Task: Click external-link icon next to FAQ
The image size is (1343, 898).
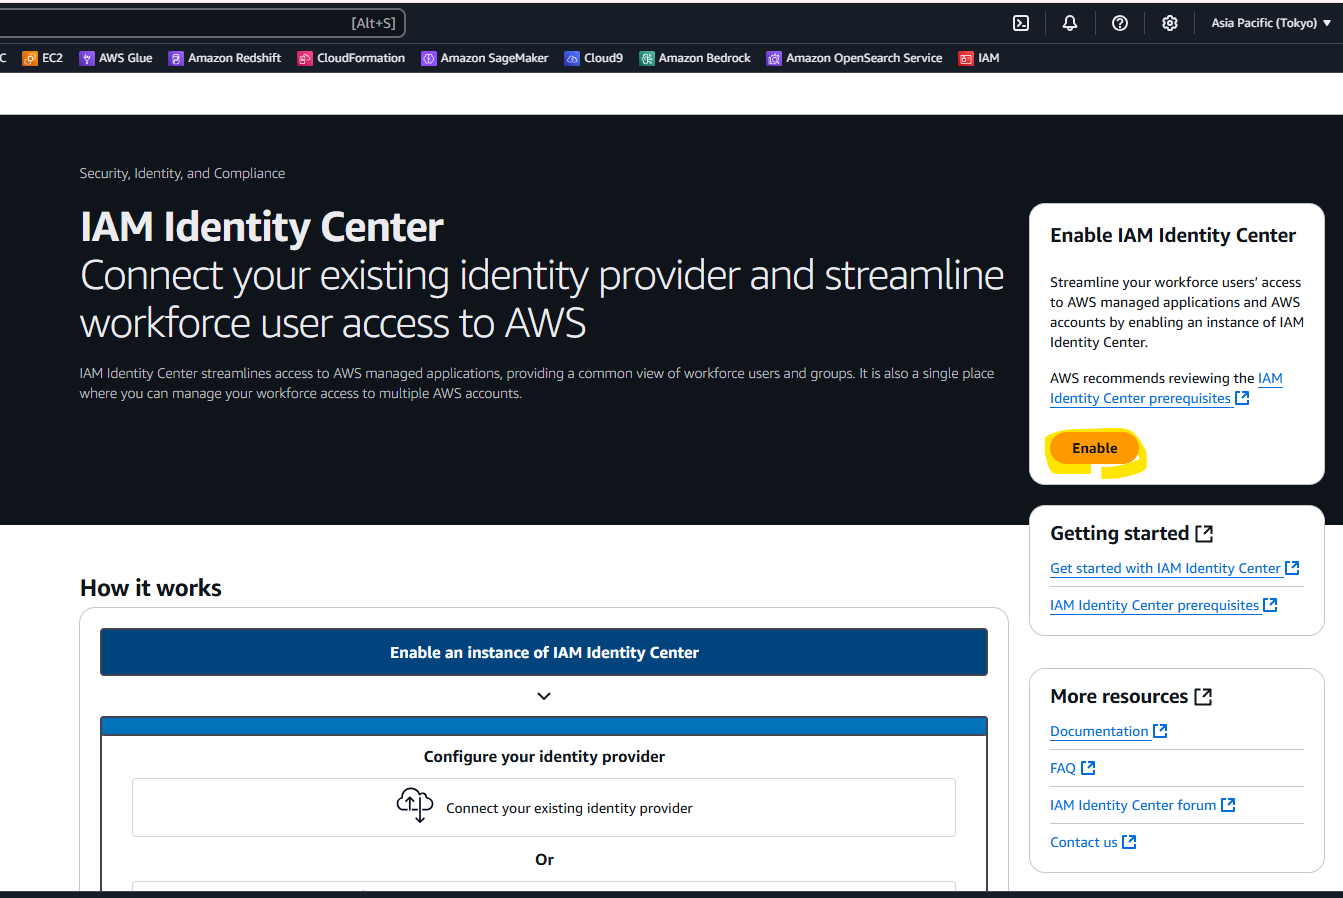Action: (x=1088, y=768)
